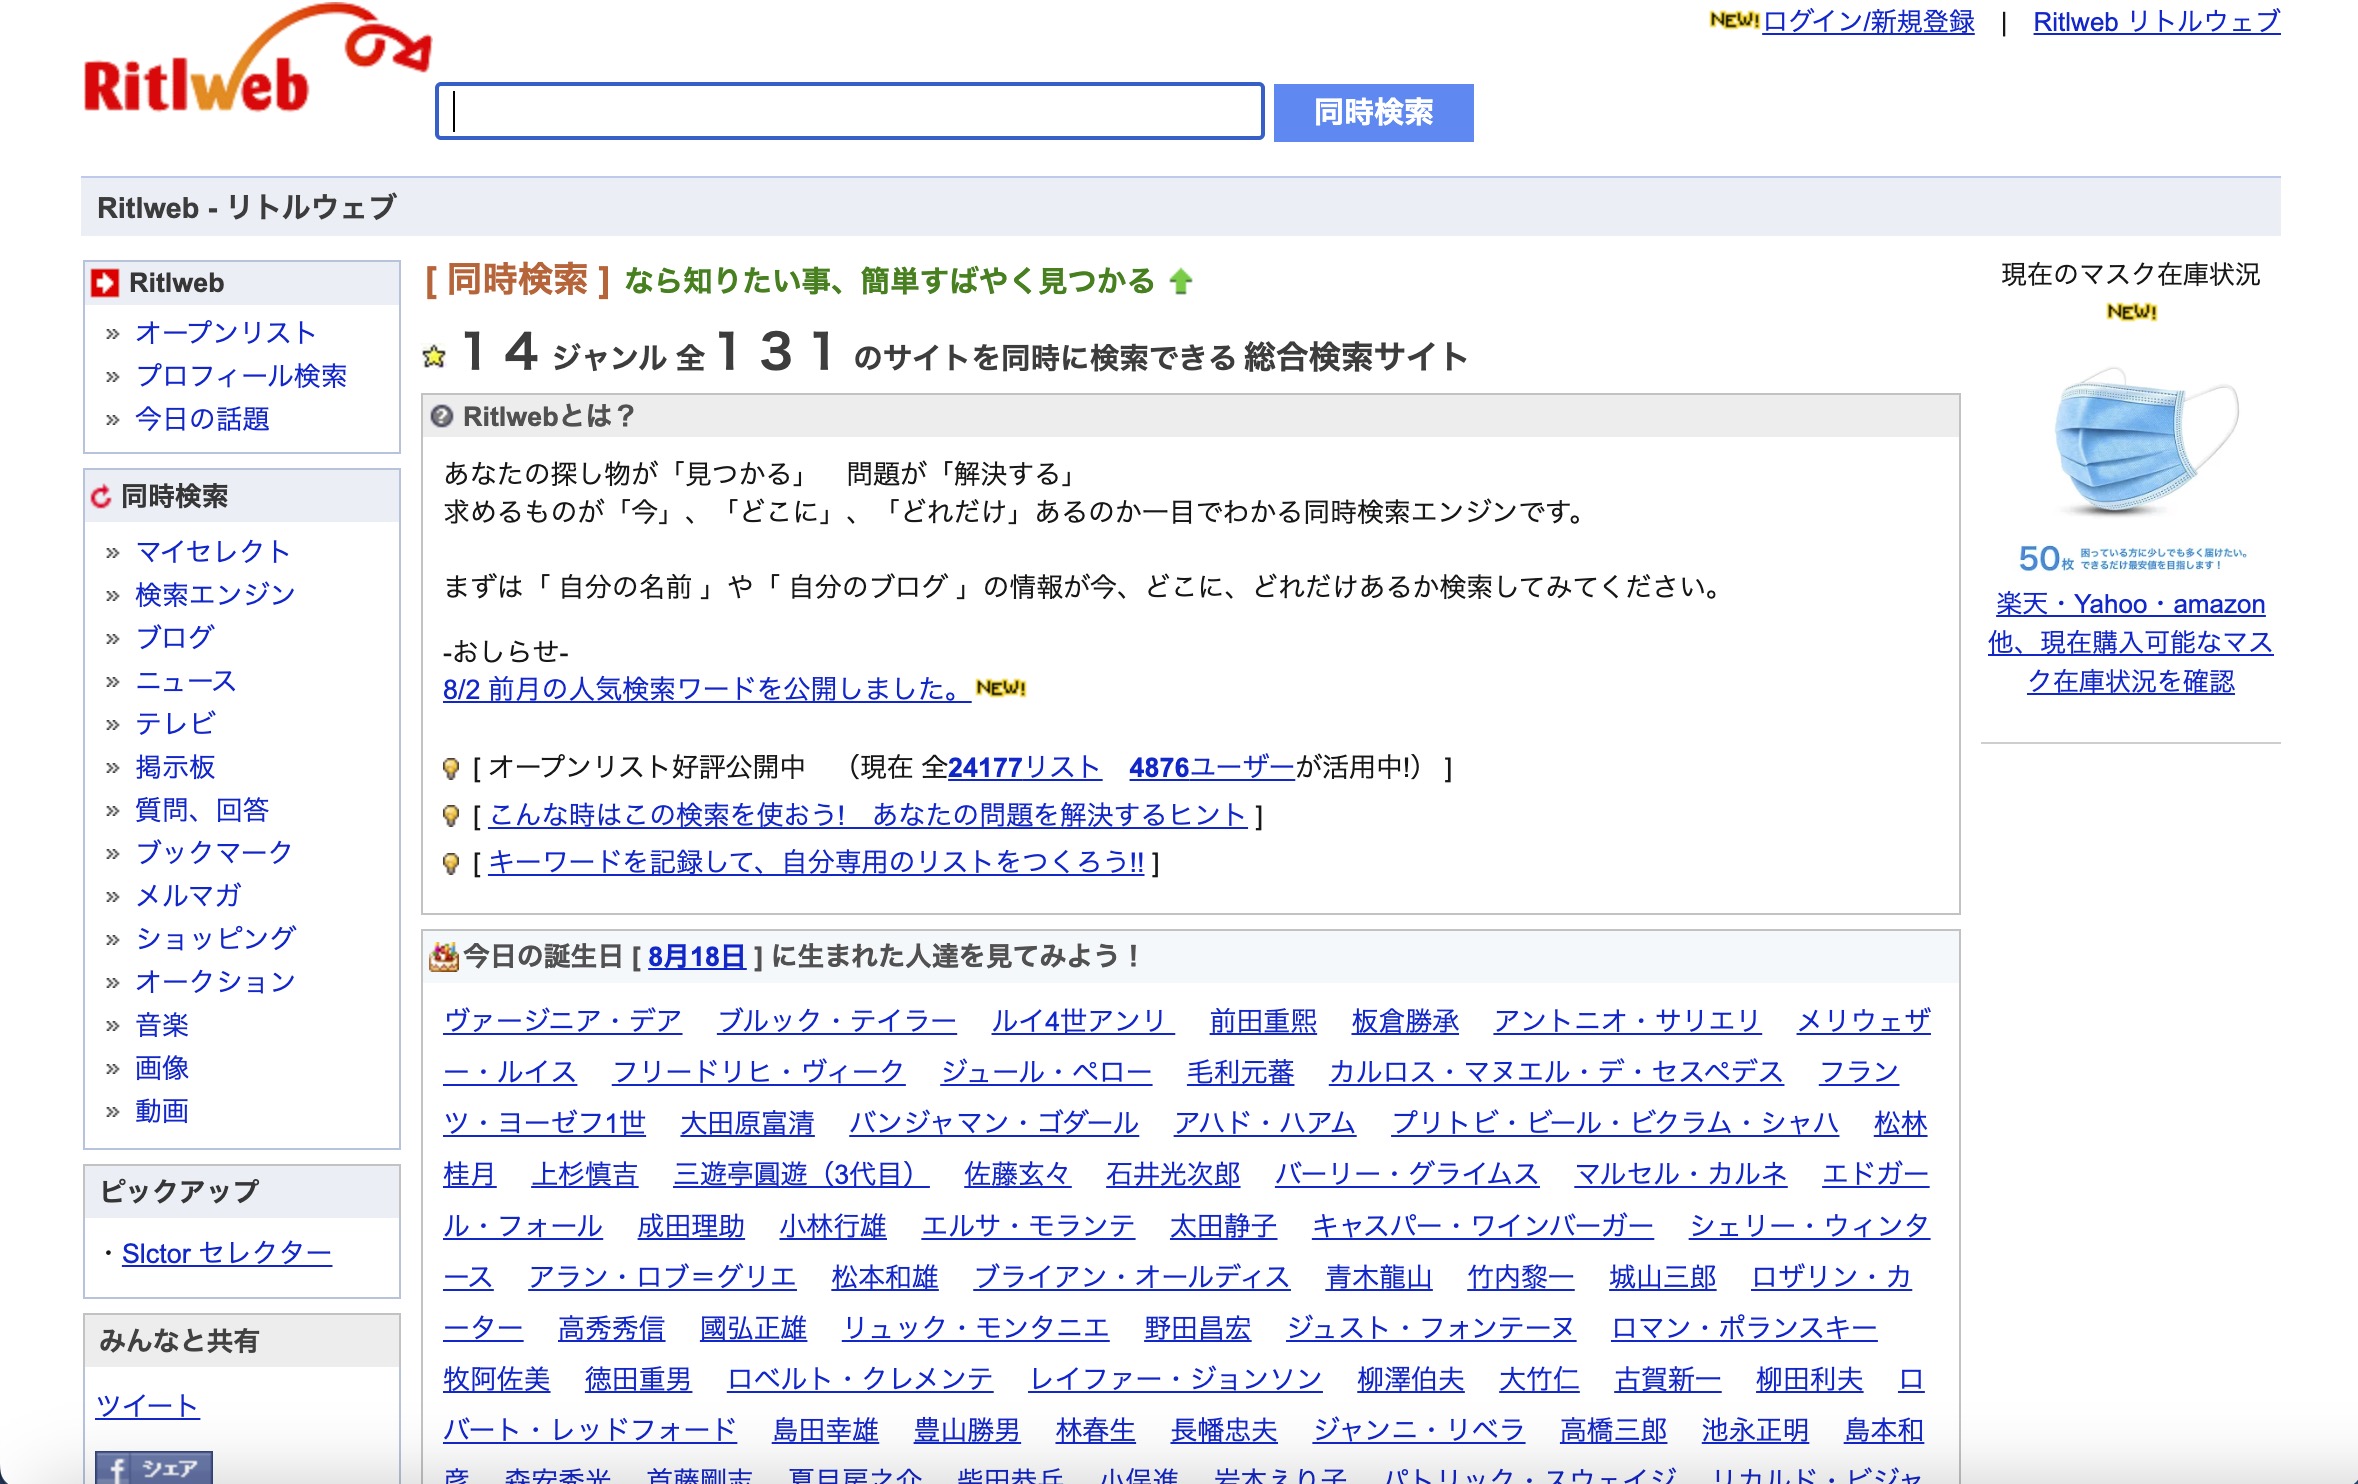Screen dimensions: 2358x1484
Task: Click the ツイート share link
Action: [x=147, y=1405]
